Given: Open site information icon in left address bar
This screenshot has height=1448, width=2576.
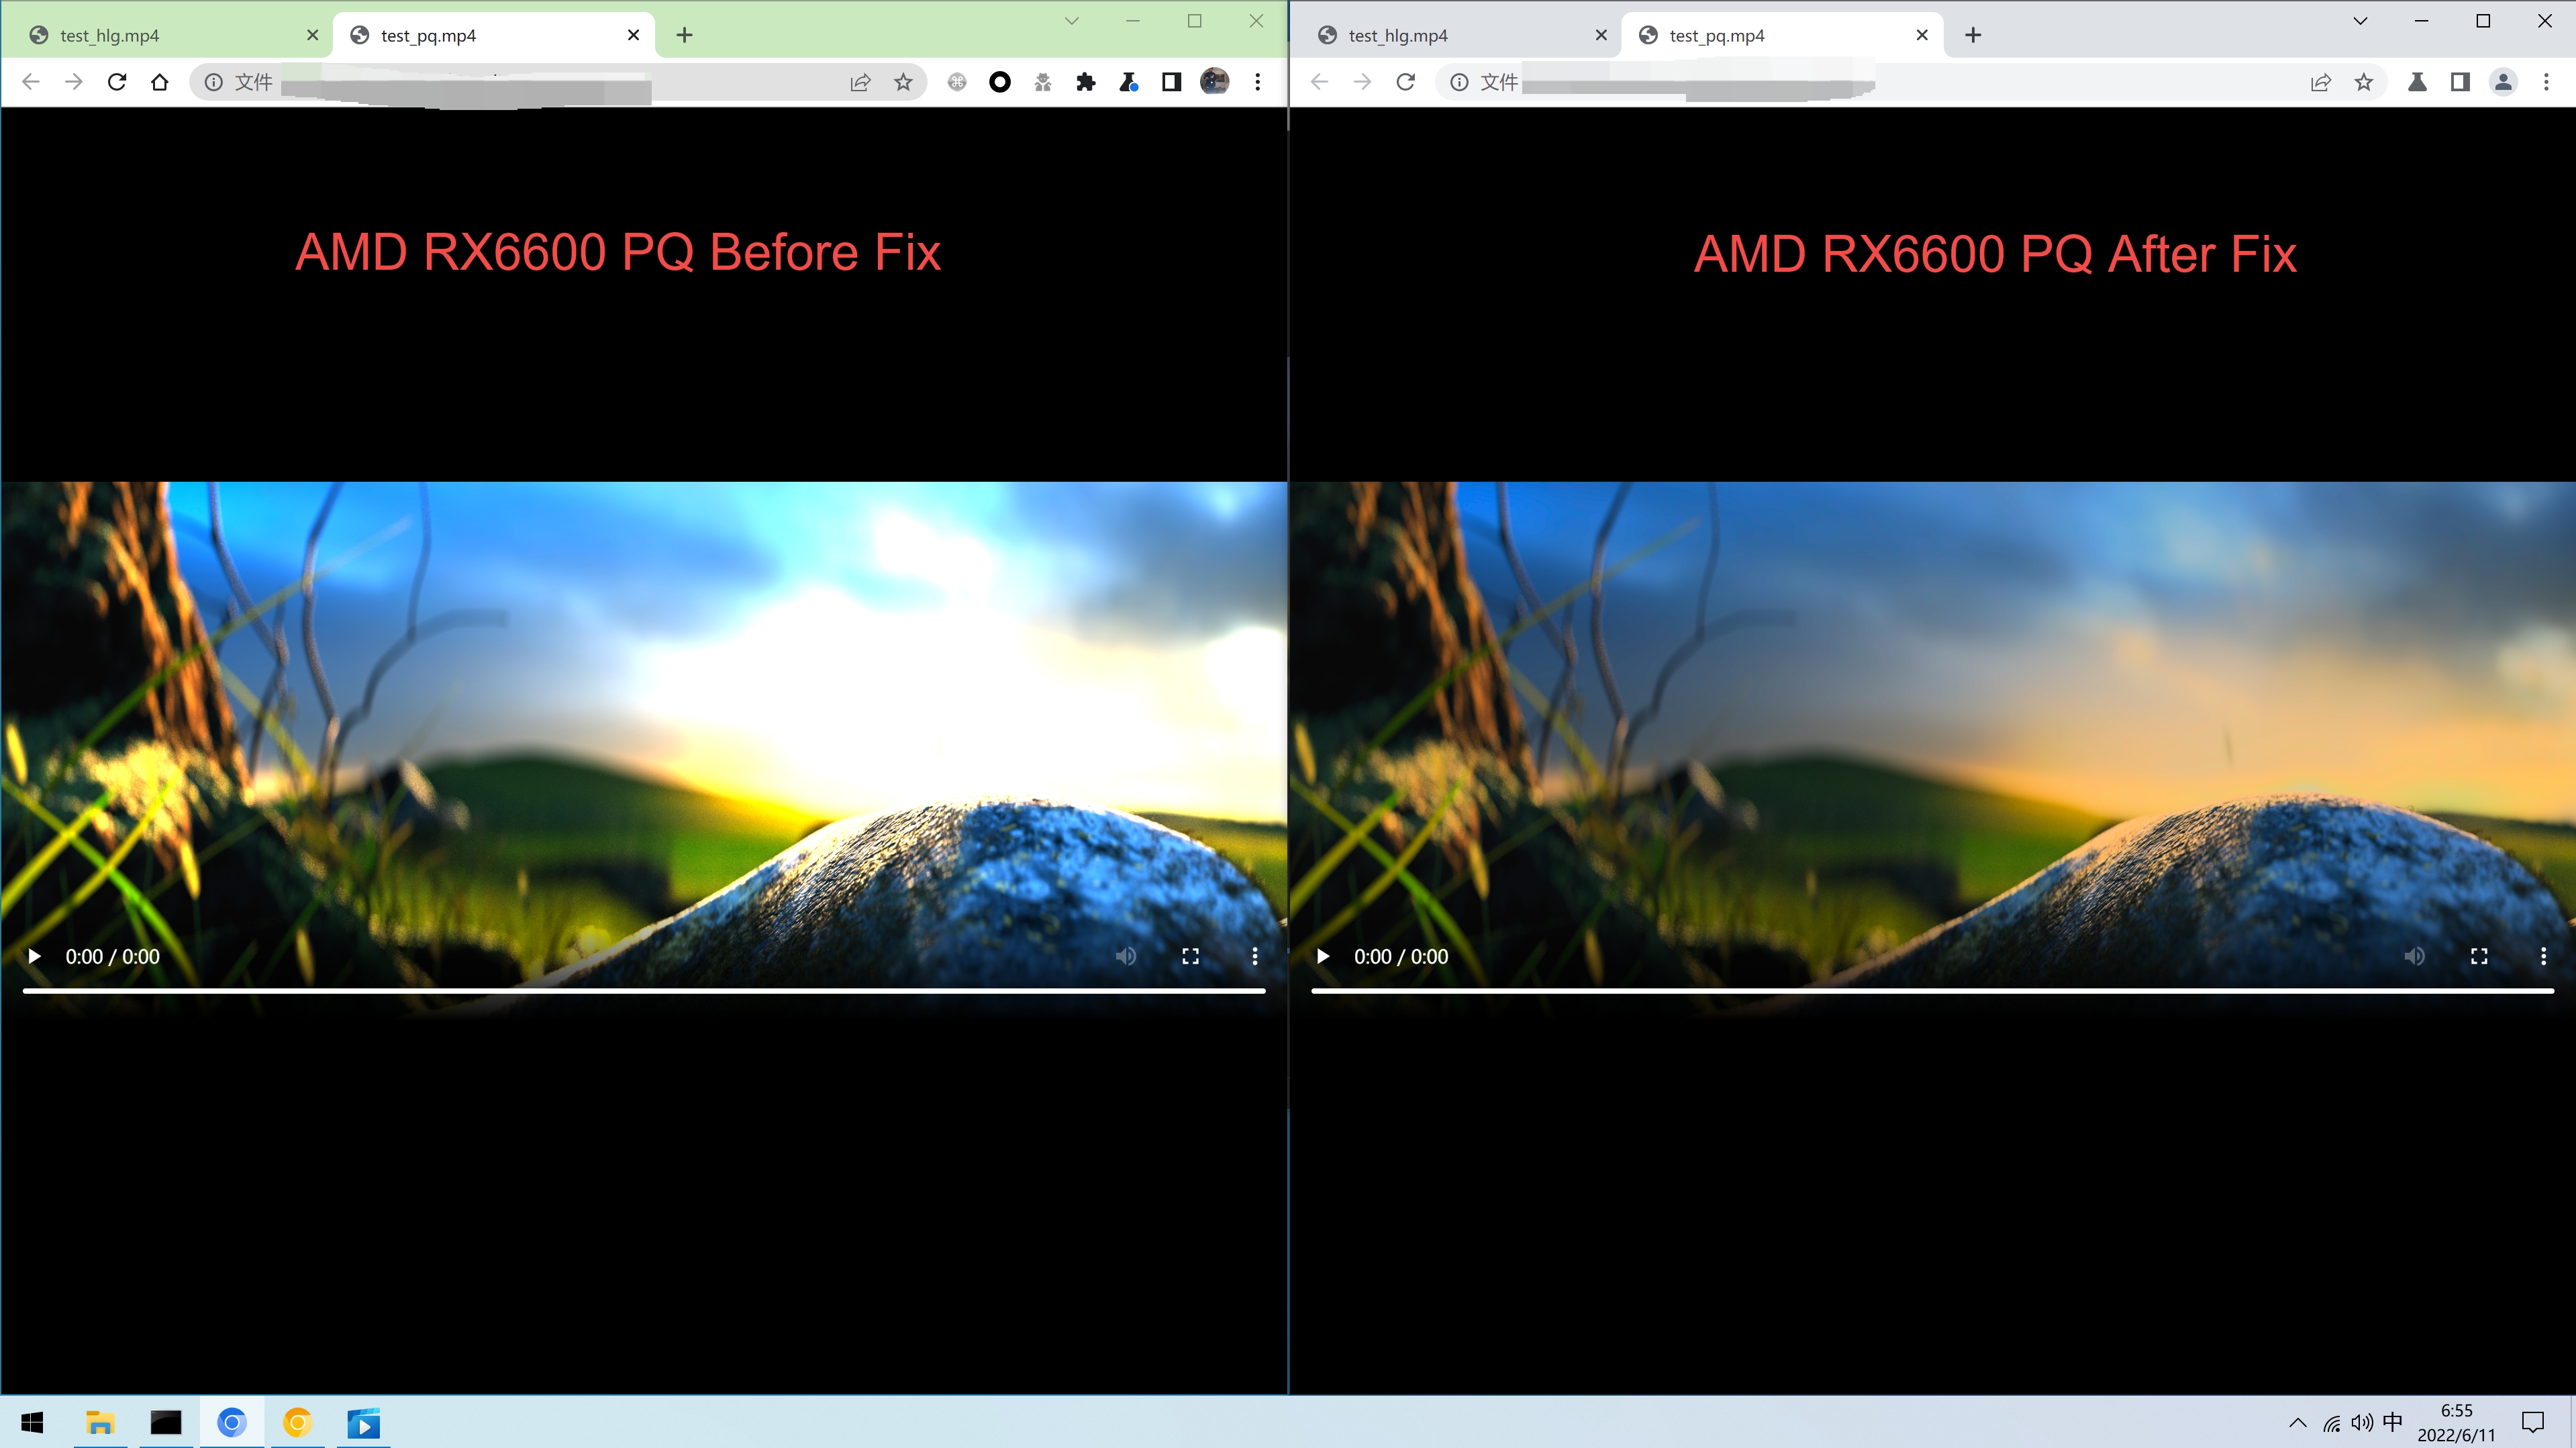Looking at the screenshot, I should click(x=213, y=82).
